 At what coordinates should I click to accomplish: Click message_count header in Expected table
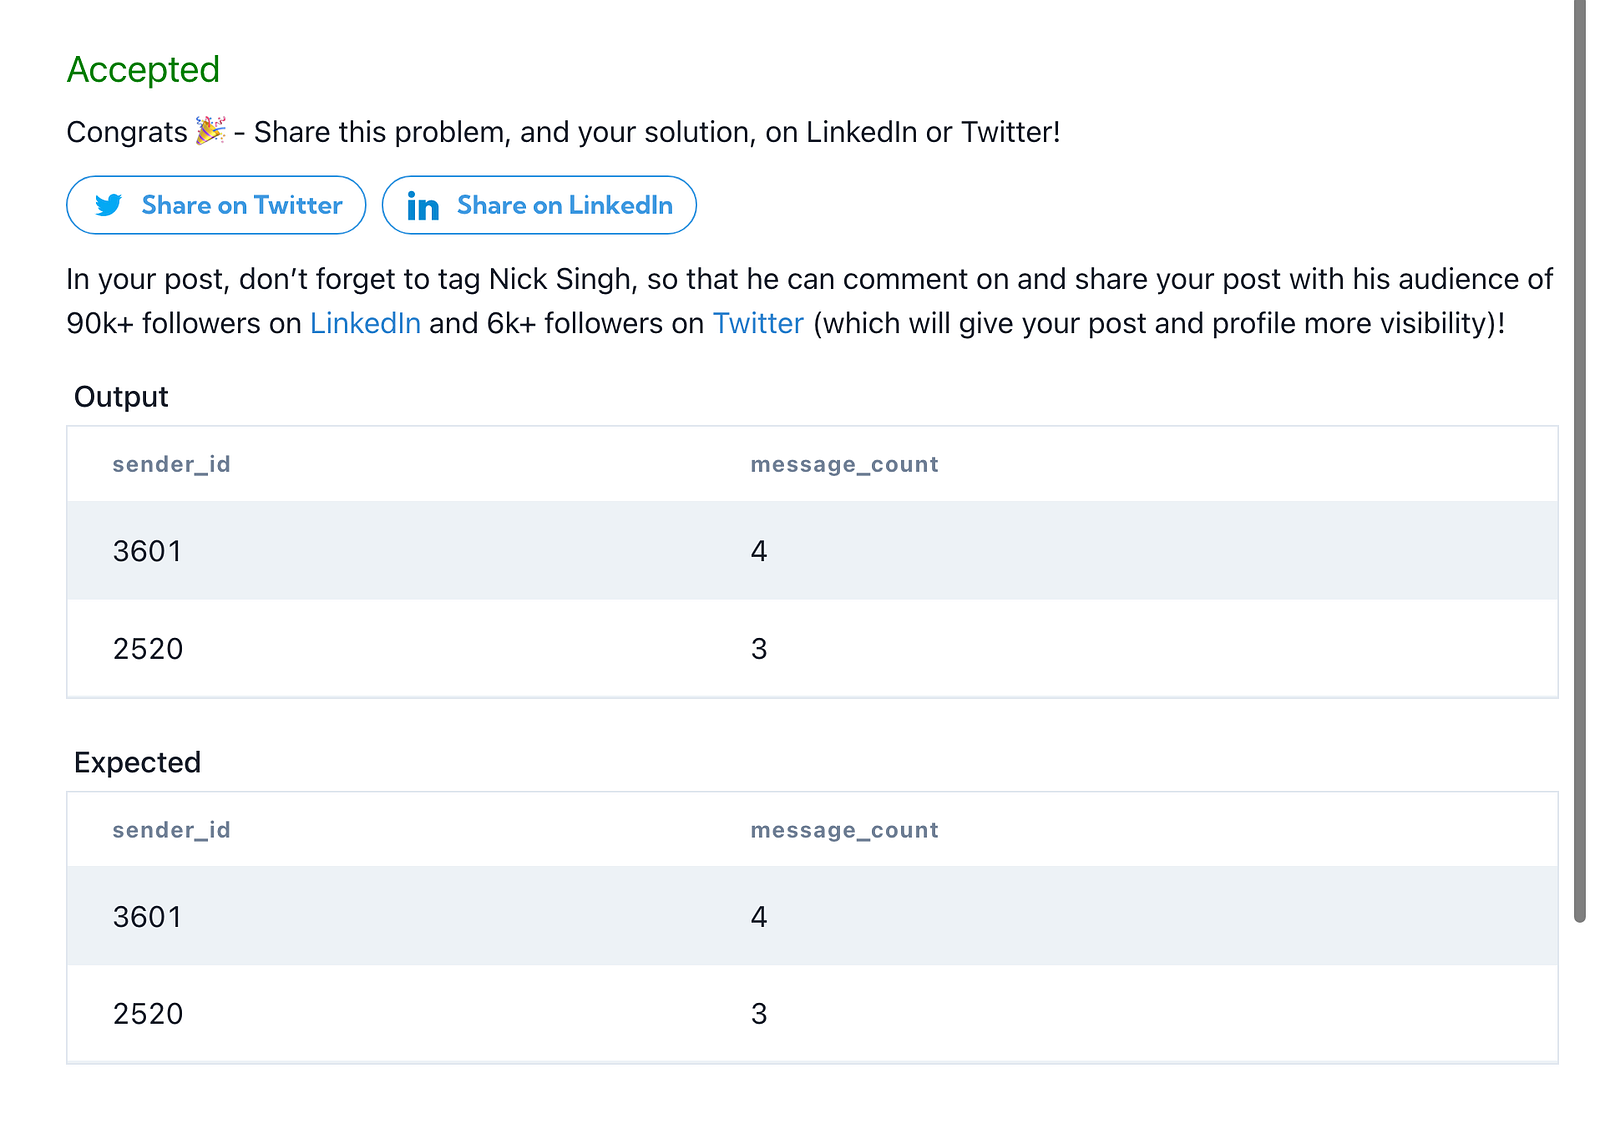point(844,830)
